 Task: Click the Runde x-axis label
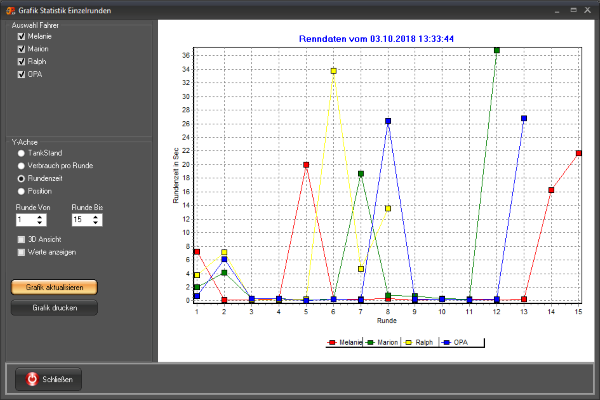(386, 320)
